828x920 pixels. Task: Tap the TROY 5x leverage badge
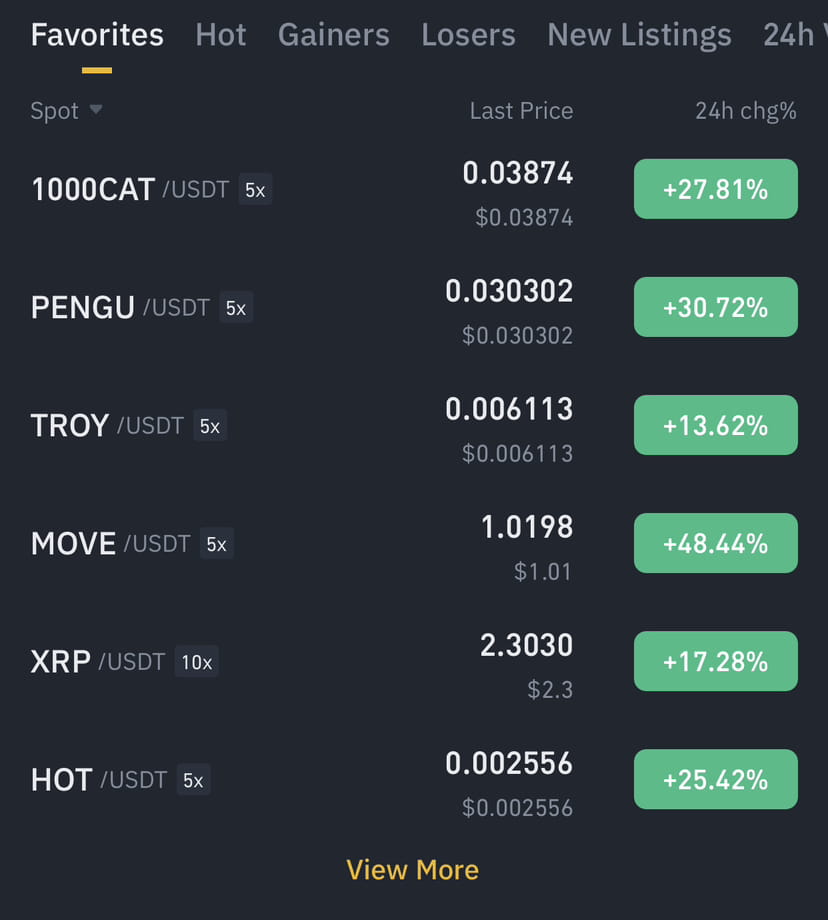pos(210,425)
